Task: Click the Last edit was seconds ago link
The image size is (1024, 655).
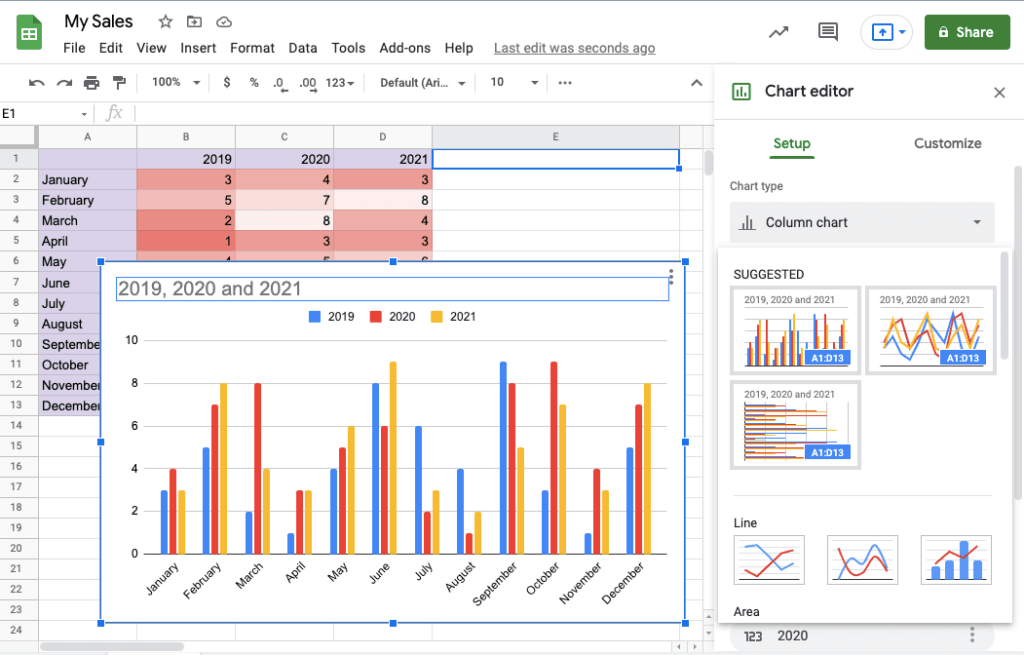Action: pos(574,47)
